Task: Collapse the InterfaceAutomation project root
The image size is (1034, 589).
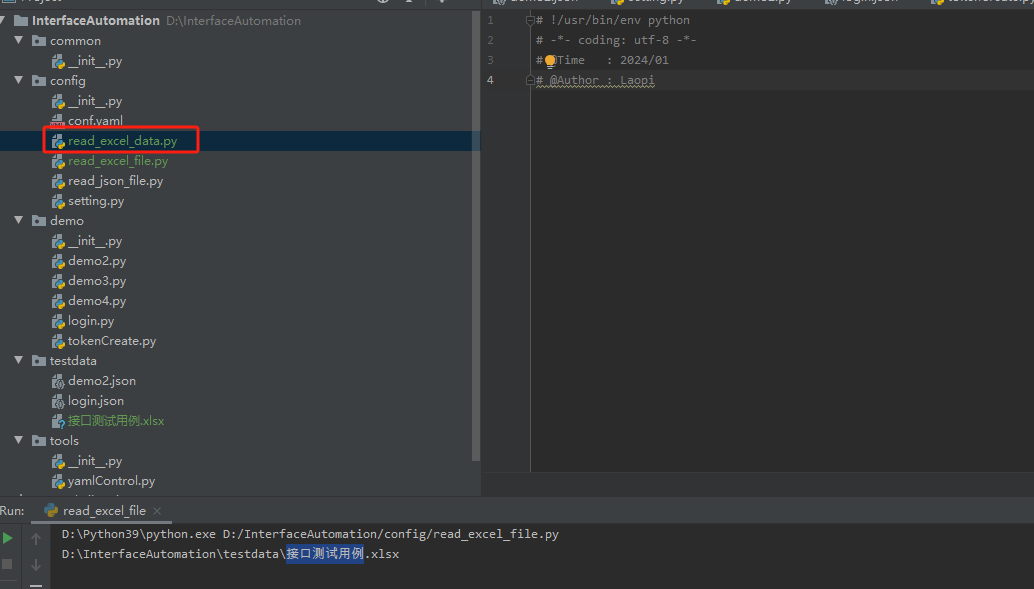Action: [x=6, y=20]
